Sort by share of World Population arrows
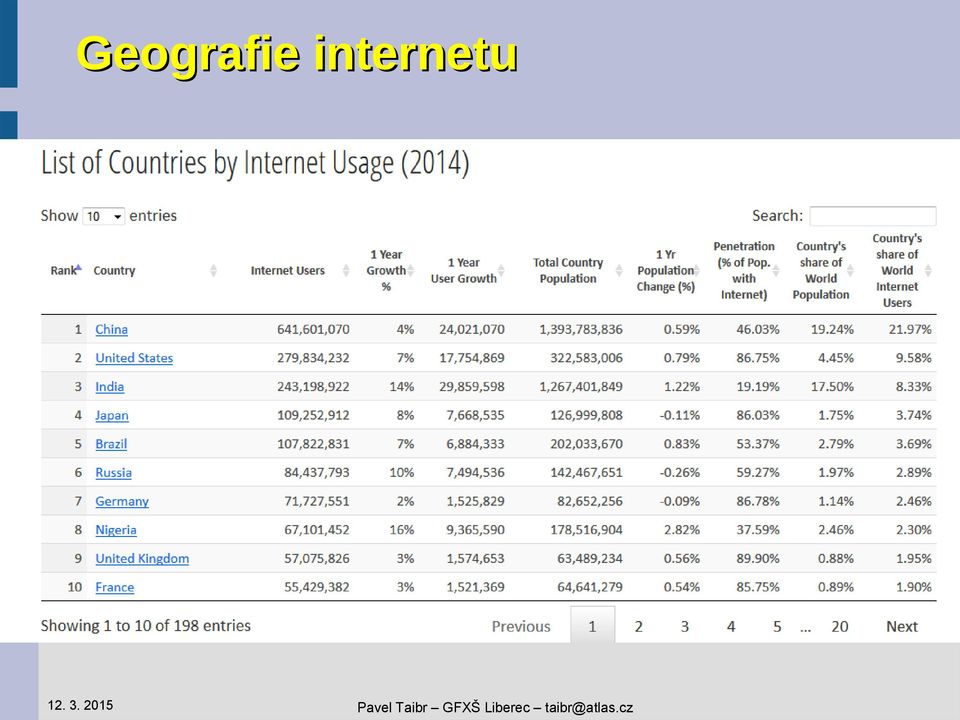 click(850, 270)
